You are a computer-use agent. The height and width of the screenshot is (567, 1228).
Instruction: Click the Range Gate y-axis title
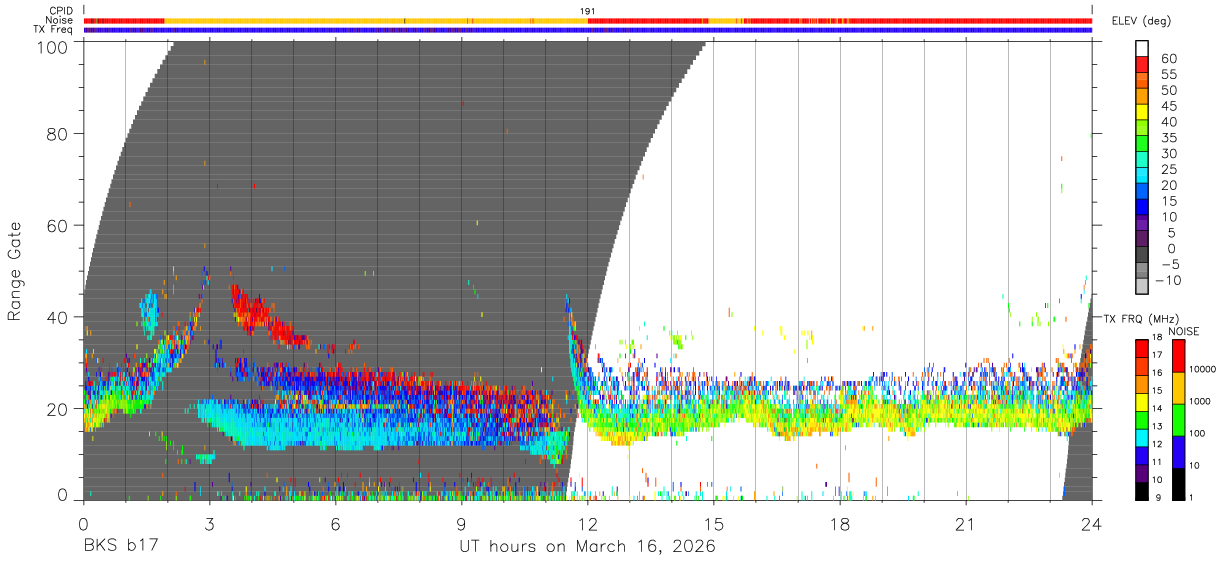pyautogui.click(x=16, y=271)
